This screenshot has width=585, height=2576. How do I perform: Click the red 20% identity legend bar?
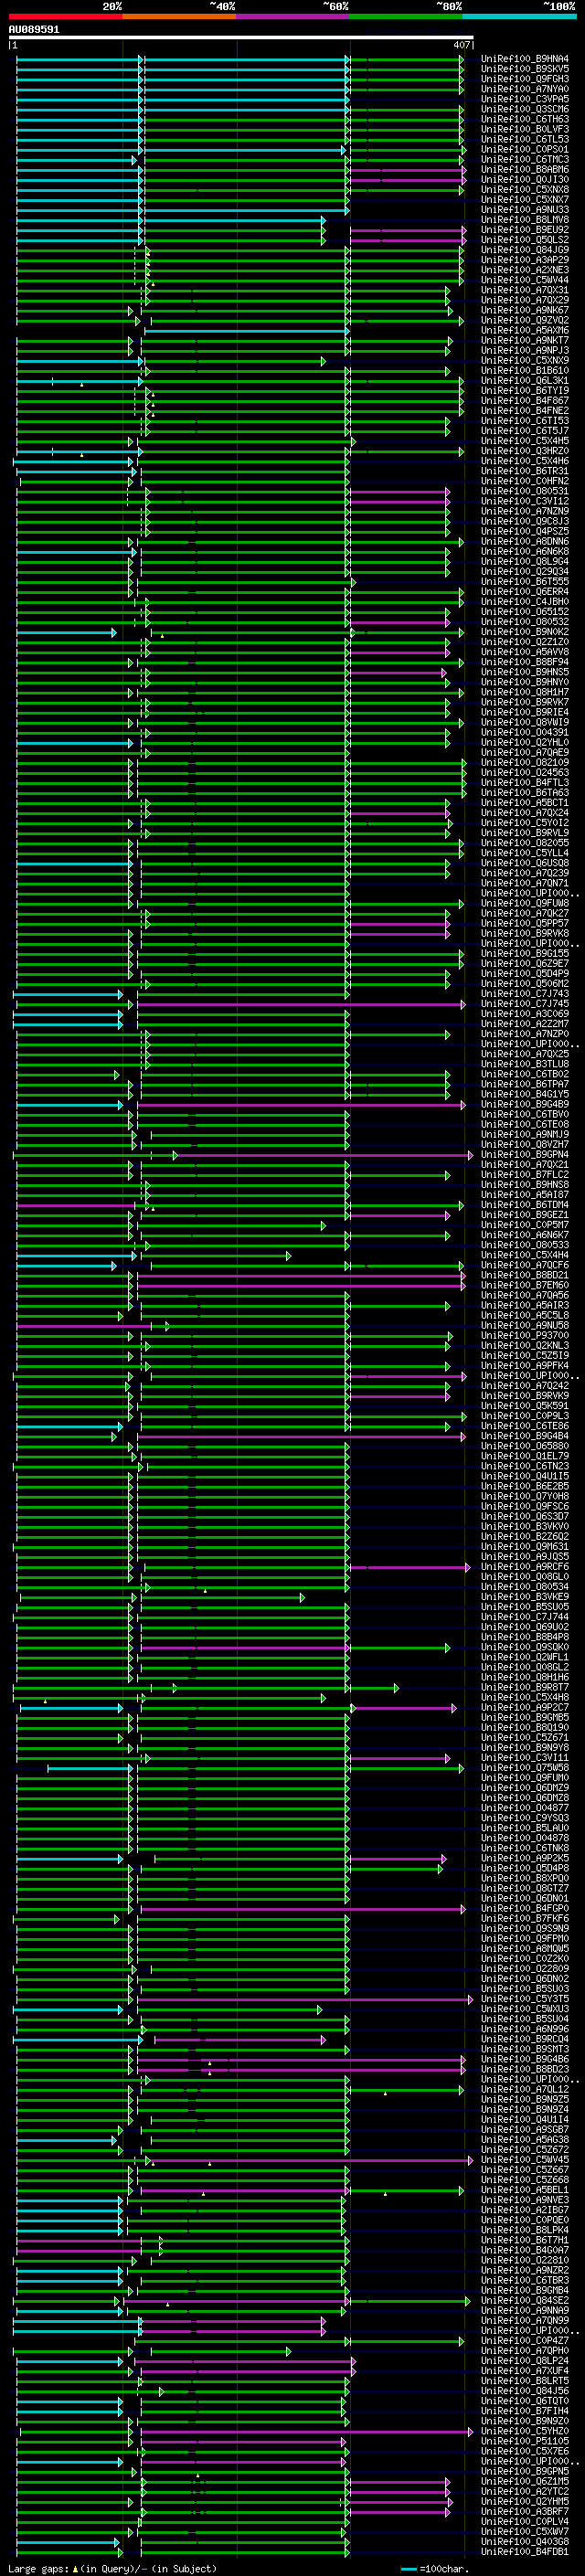pyautogui.click(x=65, y=16)
